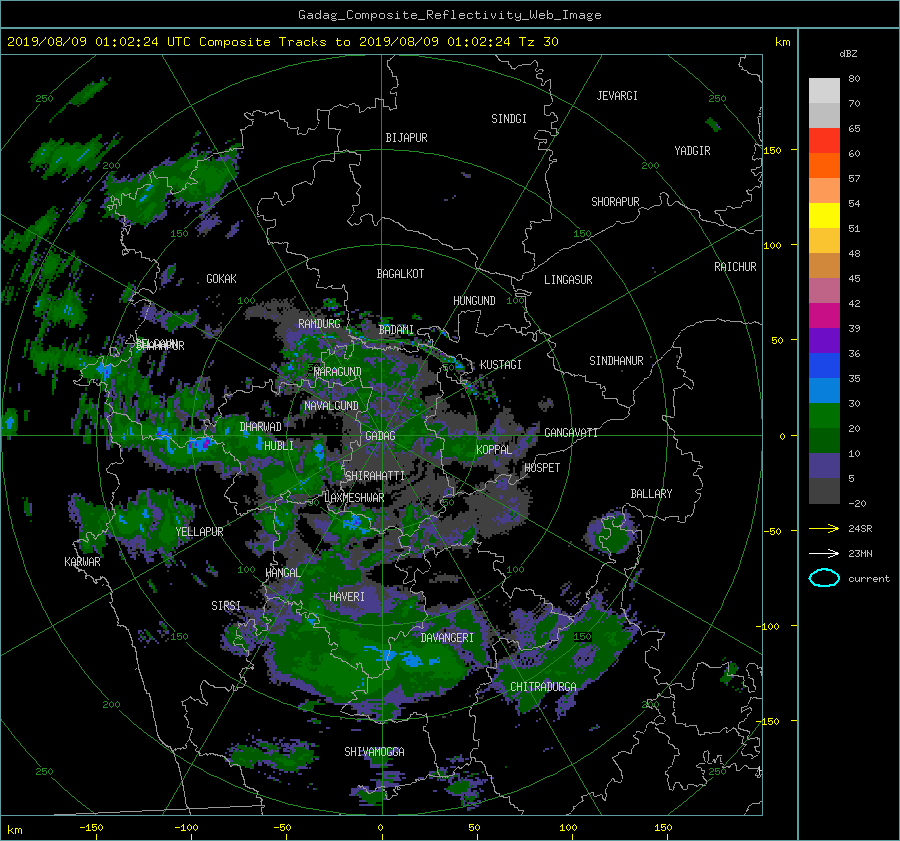The image size is (900, 841).
Task: Click the GANGAVATI city label
Action: coord(571,433)
